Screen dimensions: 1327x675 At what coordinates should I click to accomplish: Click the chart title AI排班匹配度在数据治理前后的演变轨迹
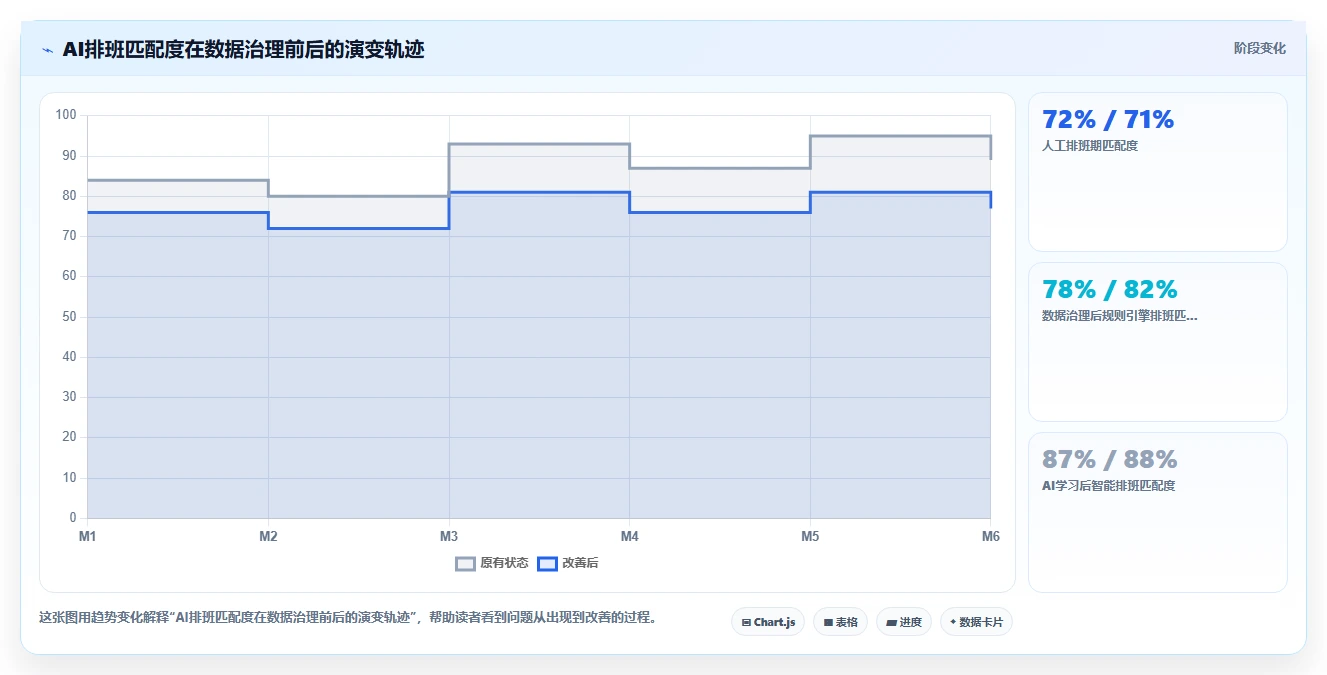point(243,50)
